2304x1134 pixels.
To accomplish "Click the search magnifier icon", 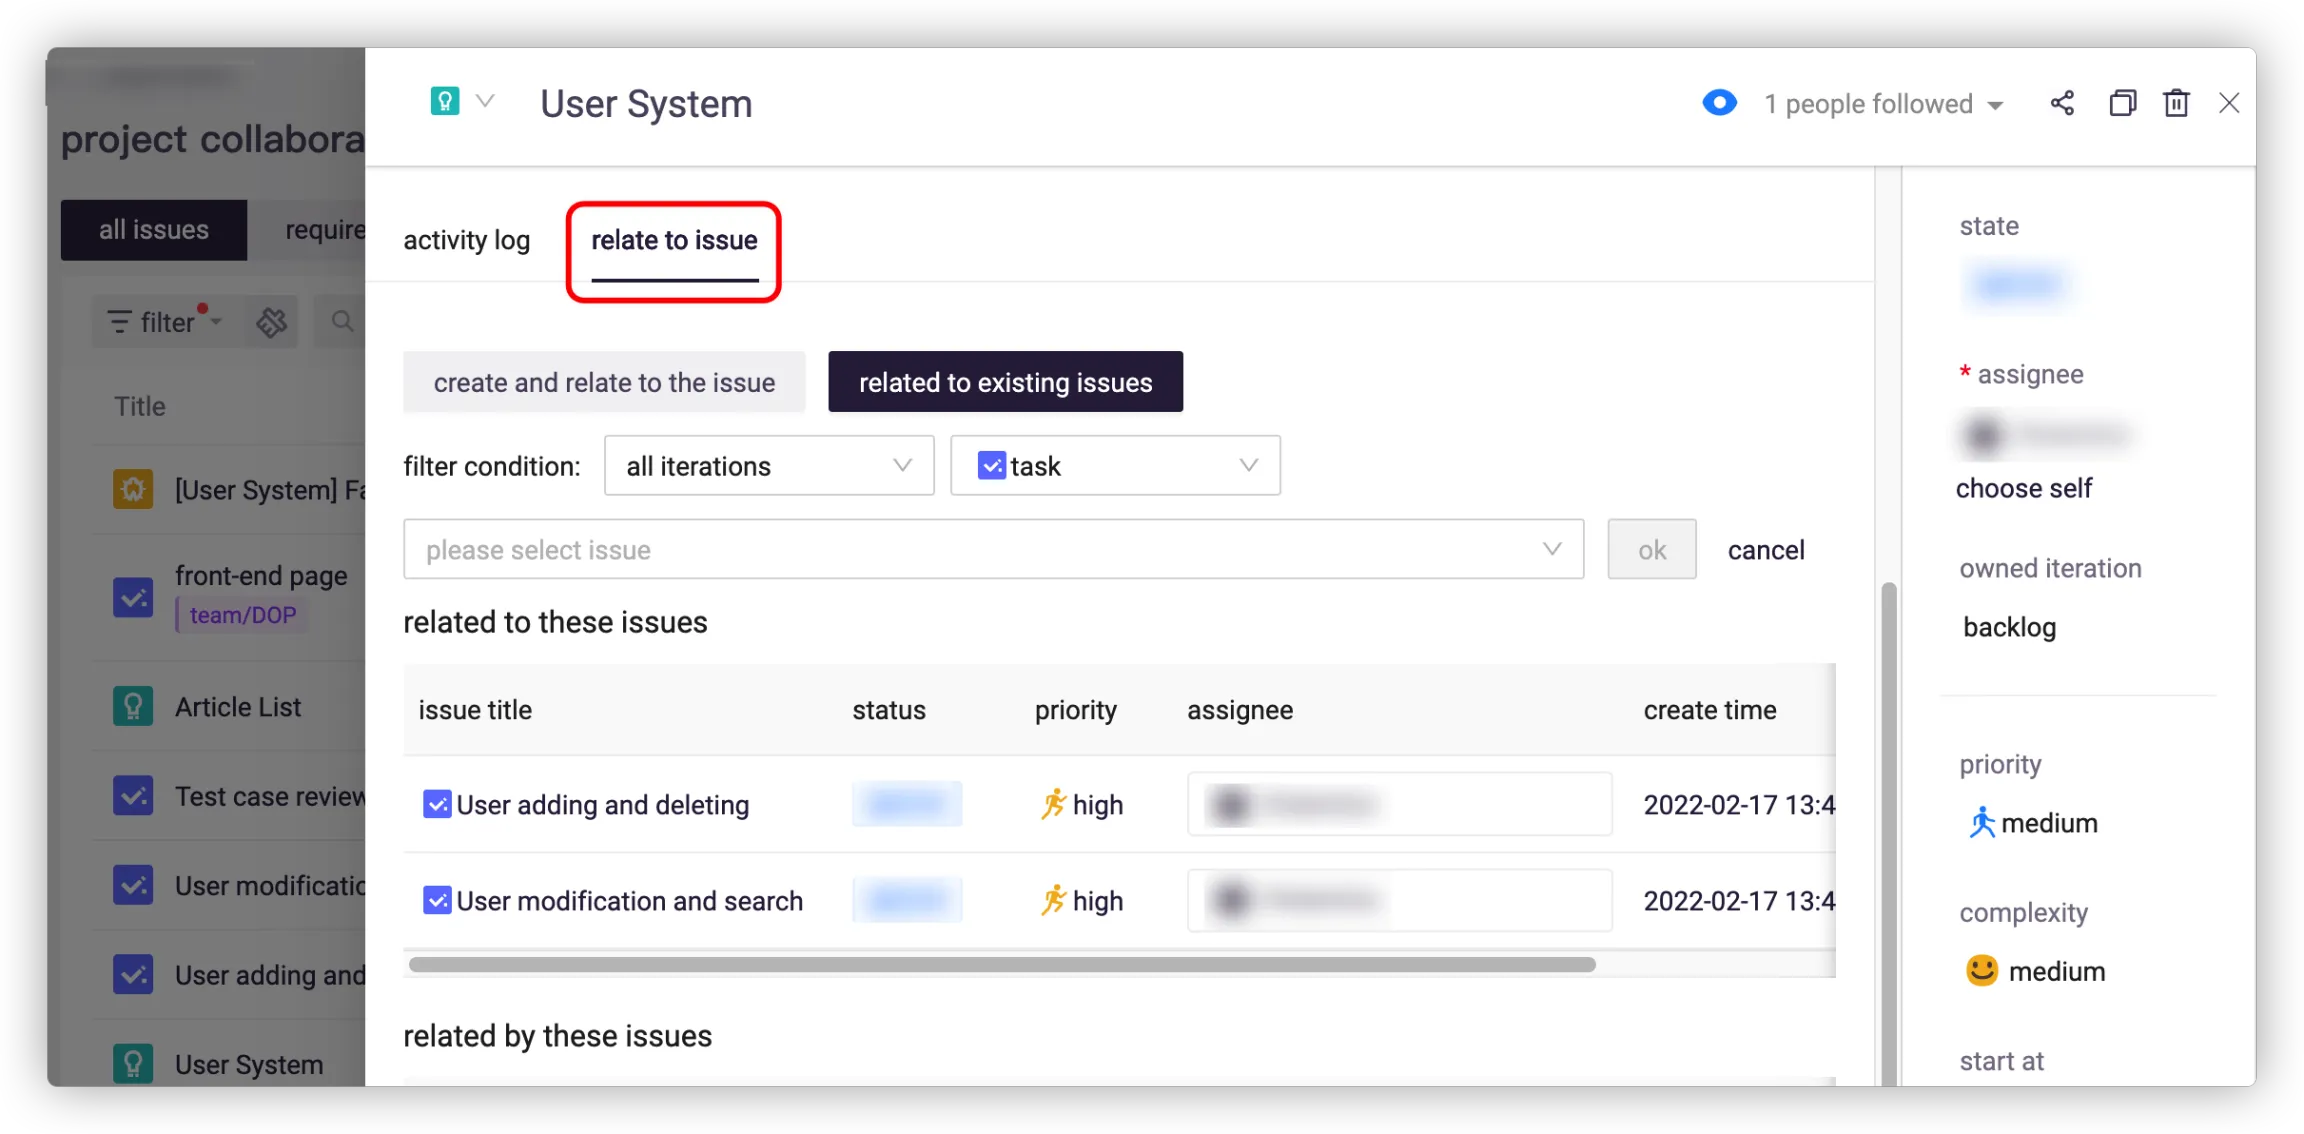I will pos(342,322).
